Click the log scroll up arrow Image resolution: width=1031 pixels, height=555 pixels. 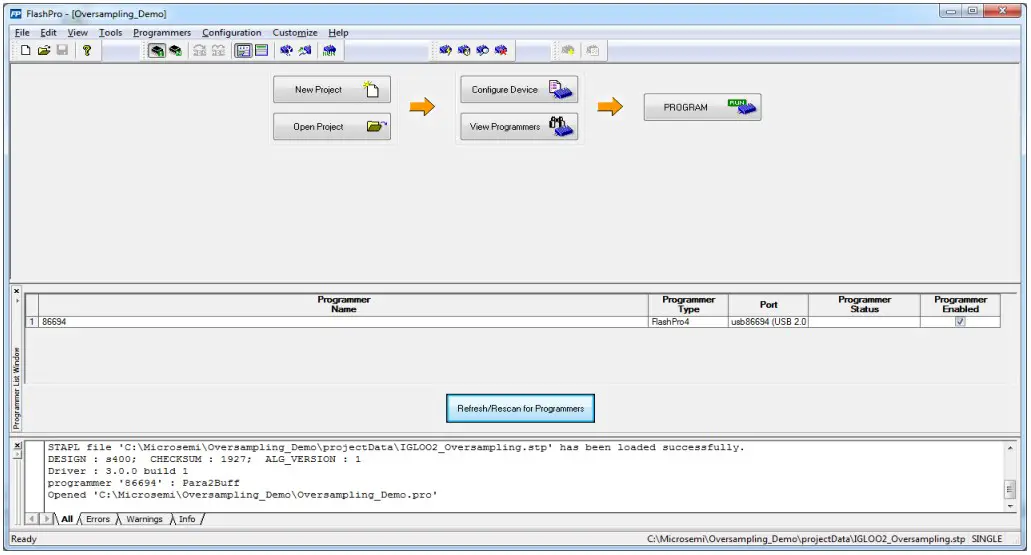pyautogui.click(x=1010, y=448)
